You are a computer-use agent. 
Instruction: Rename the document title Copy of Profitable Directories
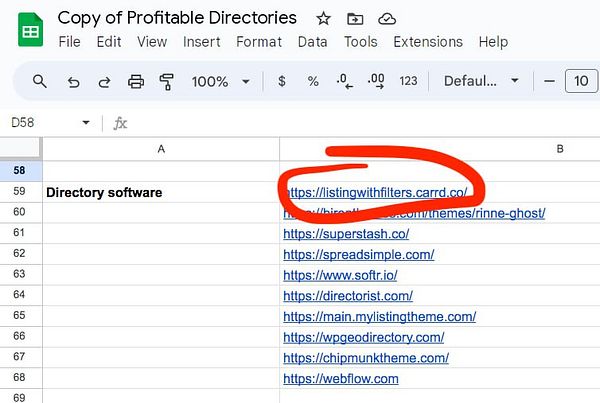click(177, 18)
